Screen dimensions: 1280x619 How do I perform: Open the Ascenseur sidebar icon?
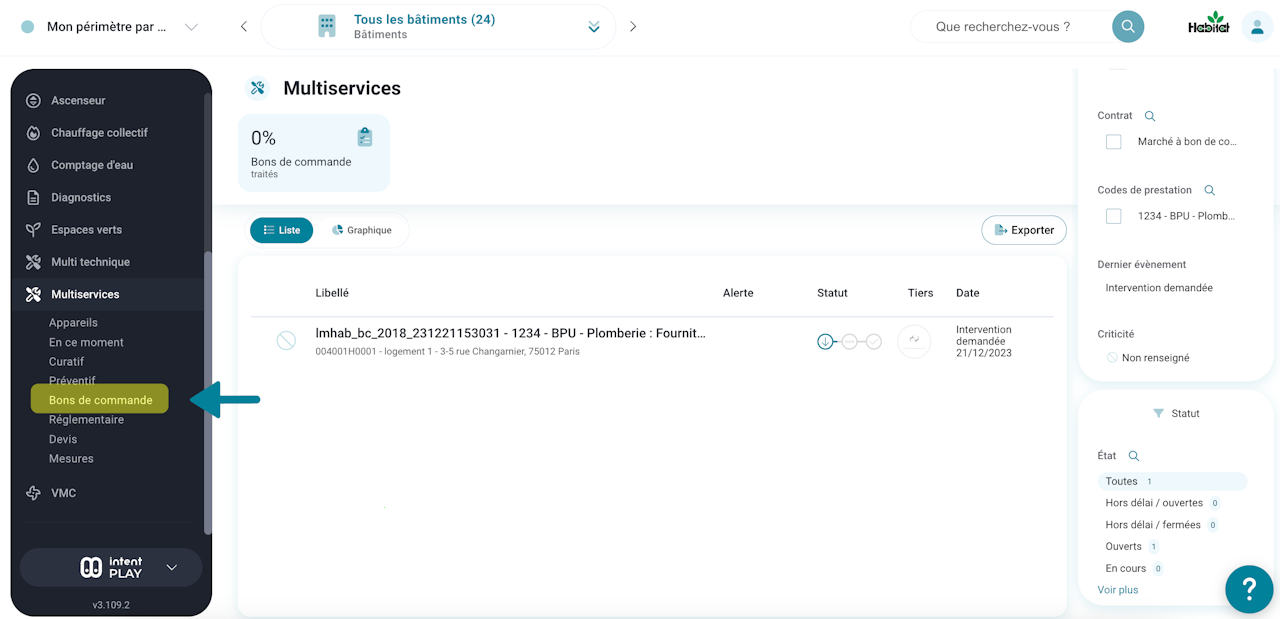click(33, 101)
